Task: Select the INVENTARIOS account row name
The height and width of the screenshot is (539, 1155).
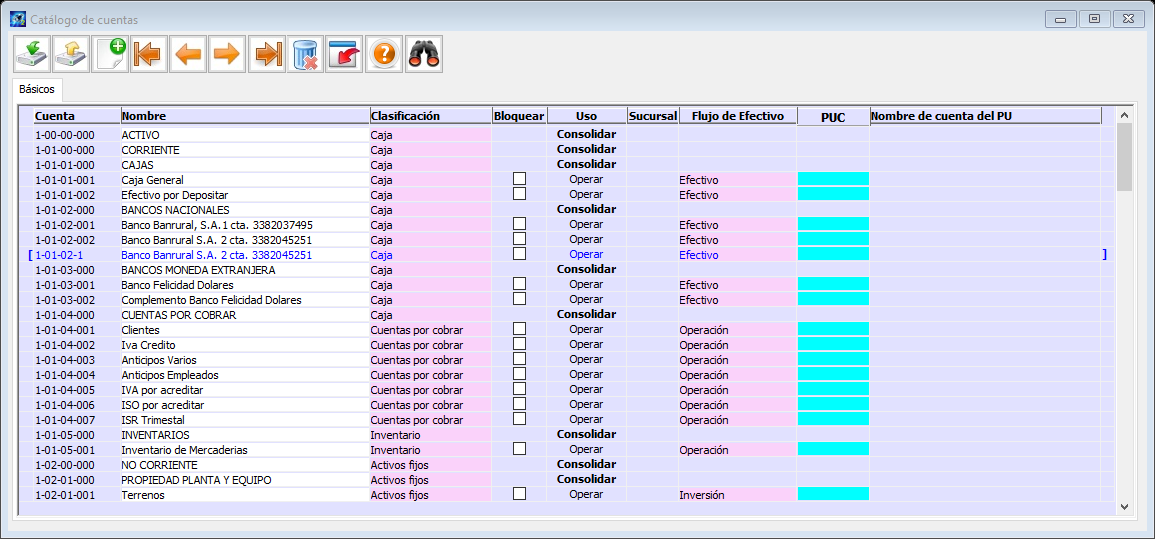Action: 155,435
